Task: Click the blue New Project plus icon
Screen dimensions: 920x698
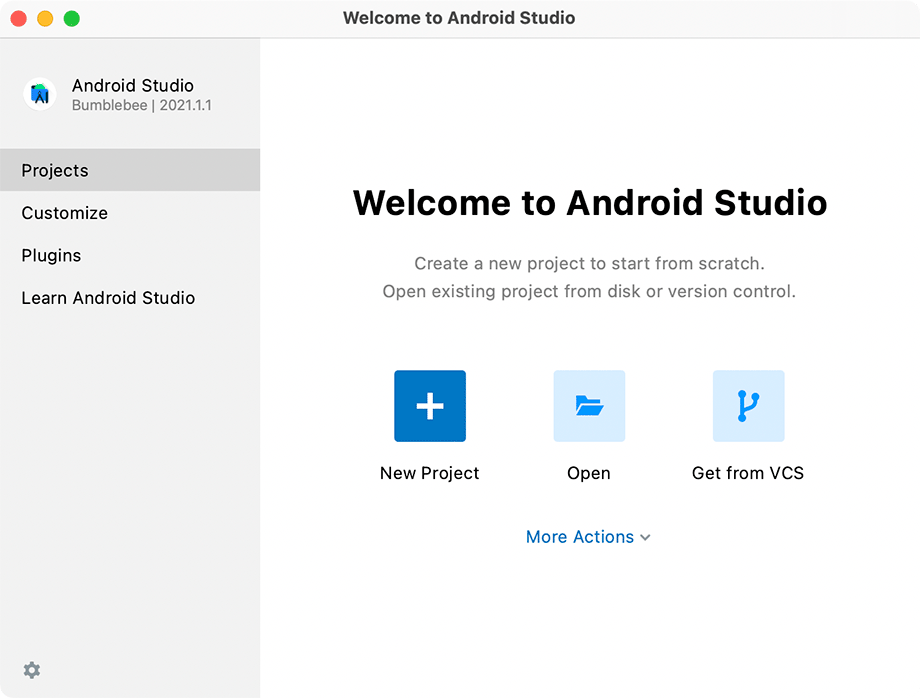Action: click(430, 406)
